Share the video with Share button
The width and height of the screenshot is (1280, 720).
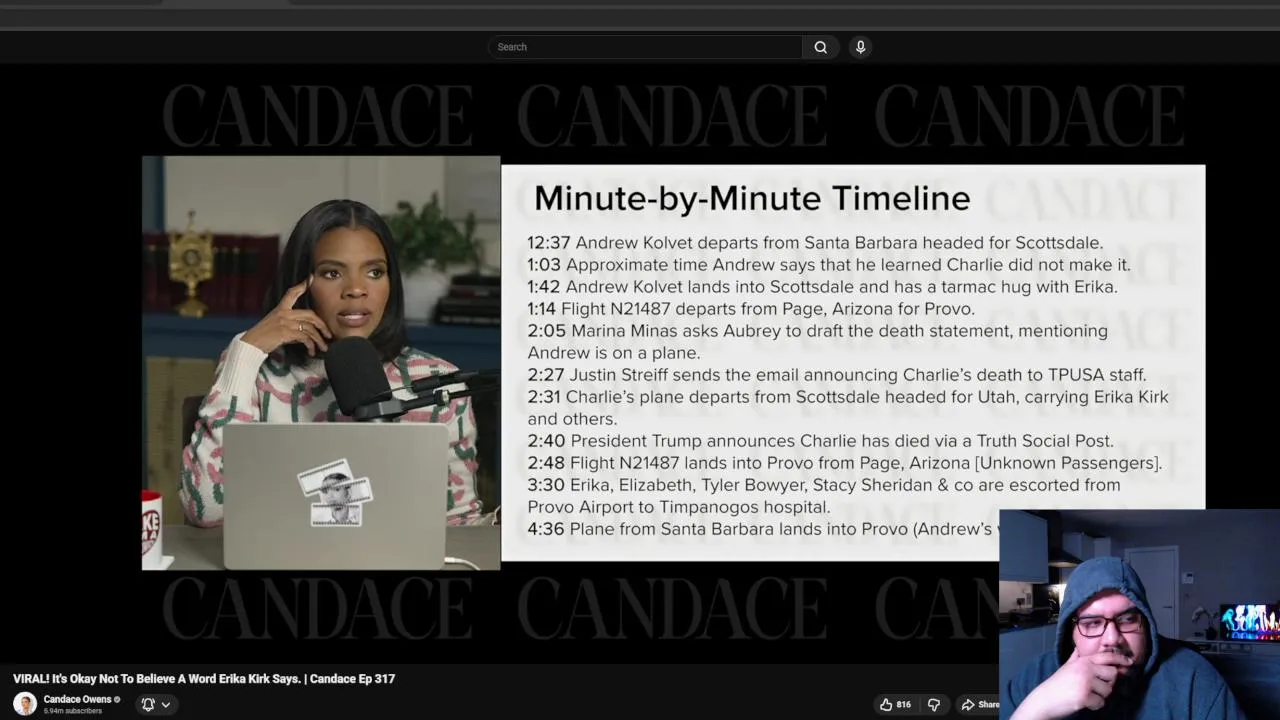click(x=980, y=704)
